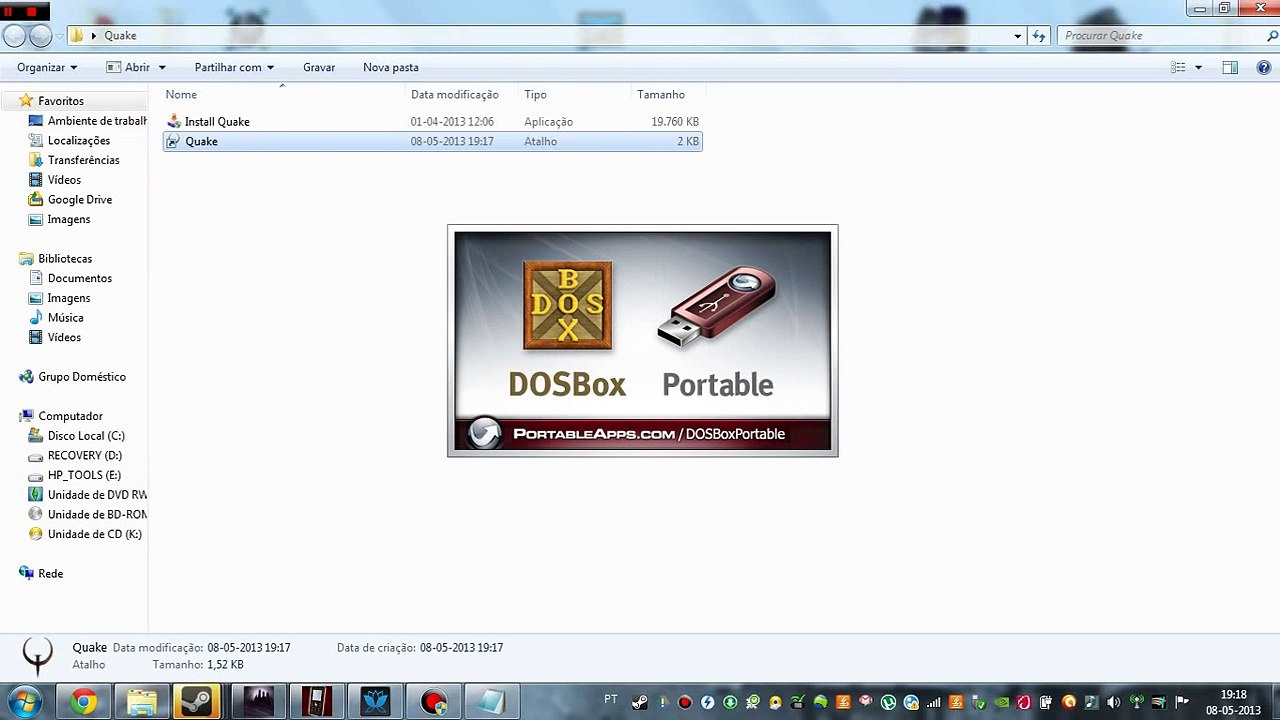Click the red record tray icon
This screenshot has width=1280, height=720.
pos(684,702)
